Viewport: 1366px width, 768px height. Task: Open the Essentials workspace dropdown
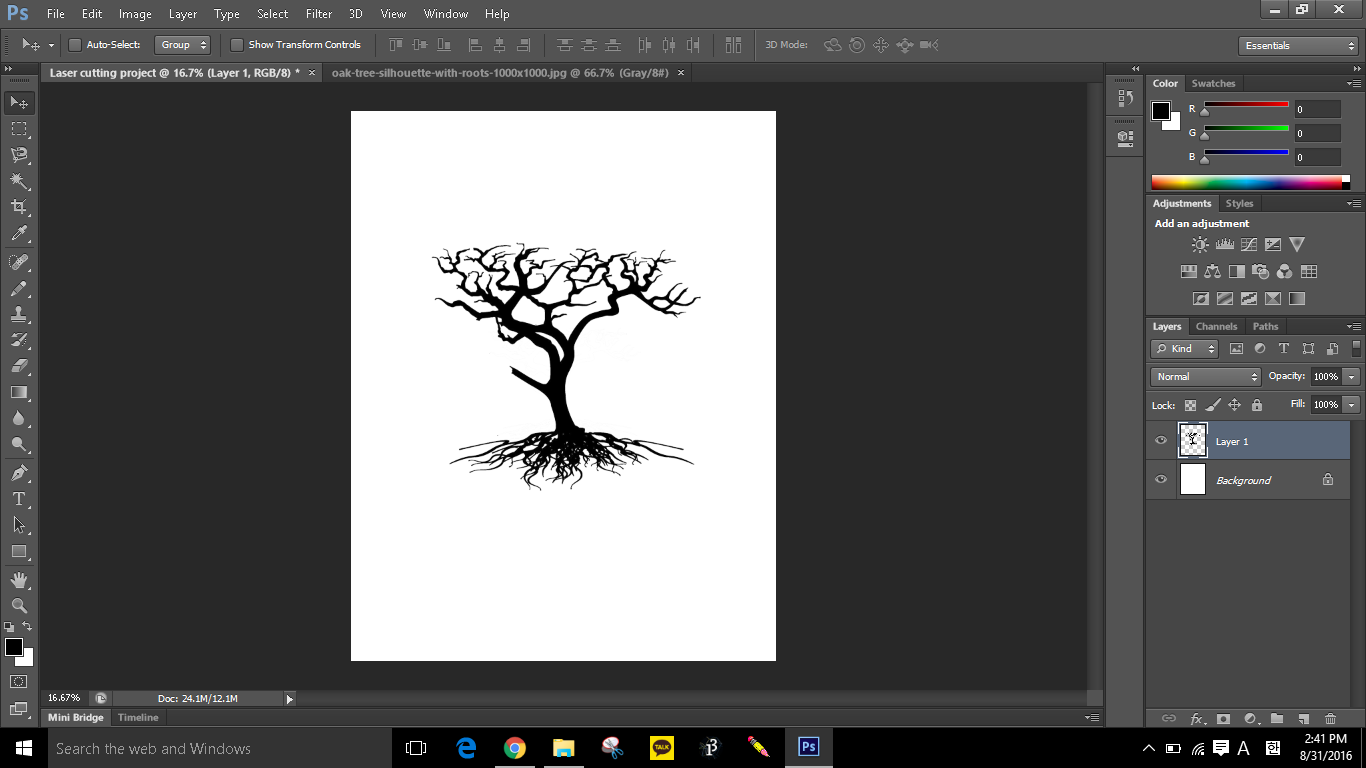(x=1297, y=46)
